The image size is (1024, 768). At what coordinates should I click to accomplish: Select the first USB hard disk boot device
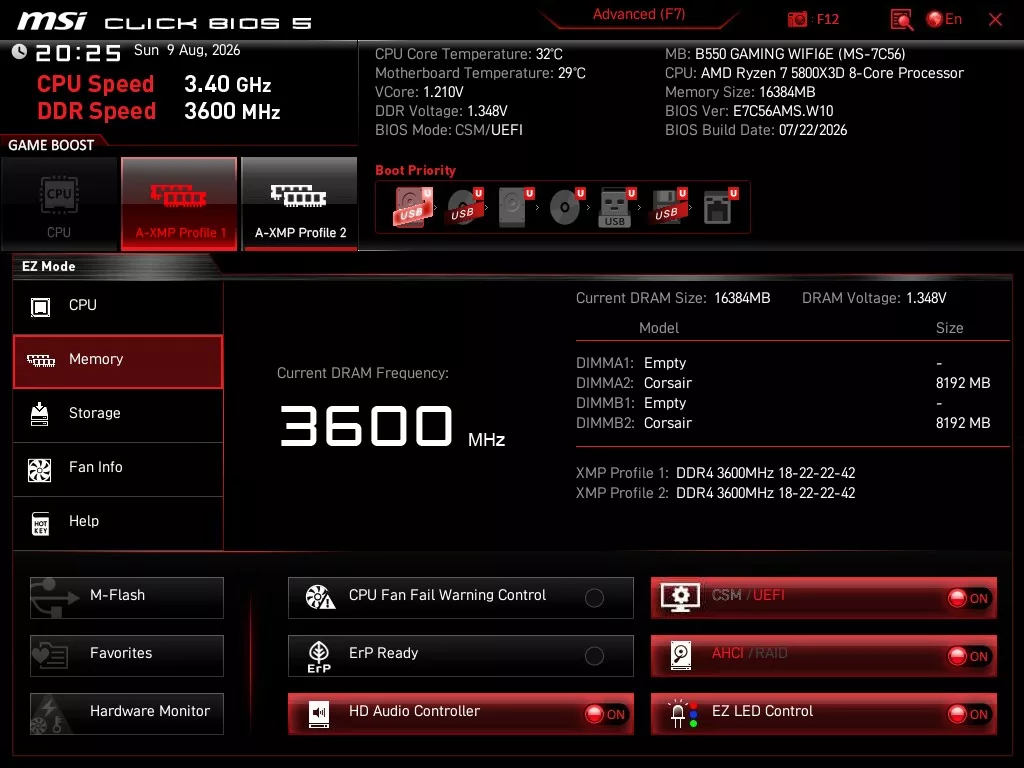pos(412,207)
